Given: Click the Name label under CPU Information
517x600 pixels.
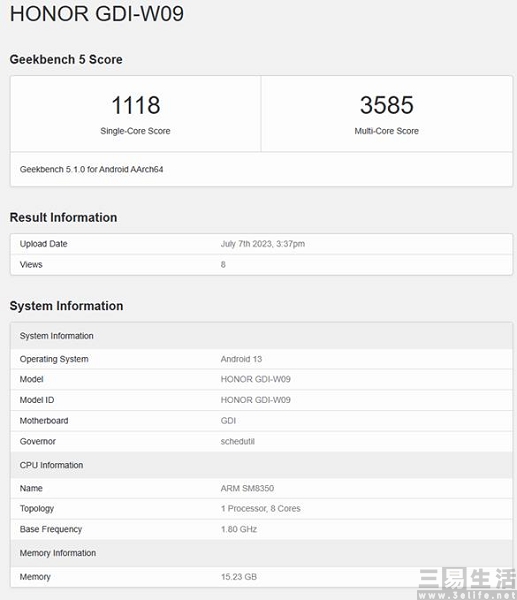Looking at the screenshot, I should click(x=31, y=488).
